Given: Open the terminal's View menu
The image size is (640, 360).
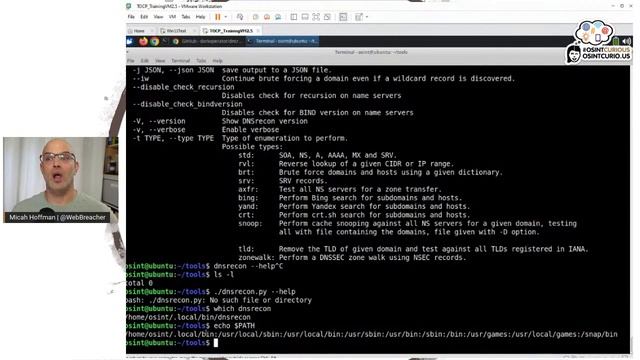Looking at the screenshot, I should click(x=160, y=61).
